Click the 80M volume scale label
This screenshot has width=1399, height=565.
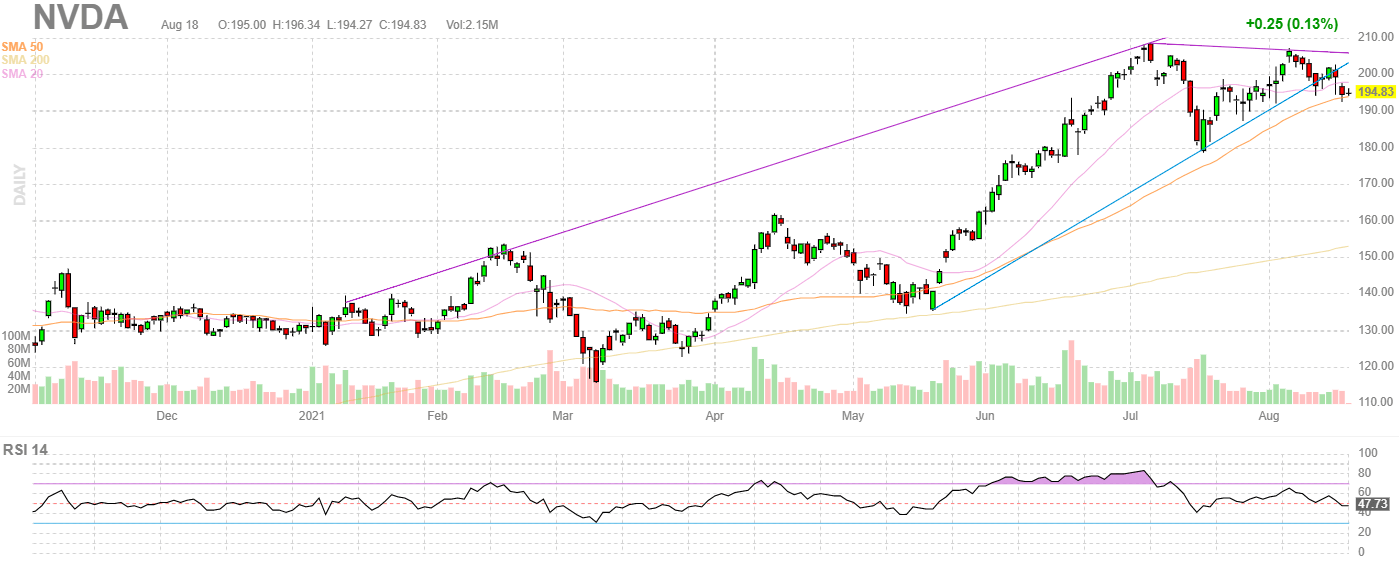click(18, 349)
